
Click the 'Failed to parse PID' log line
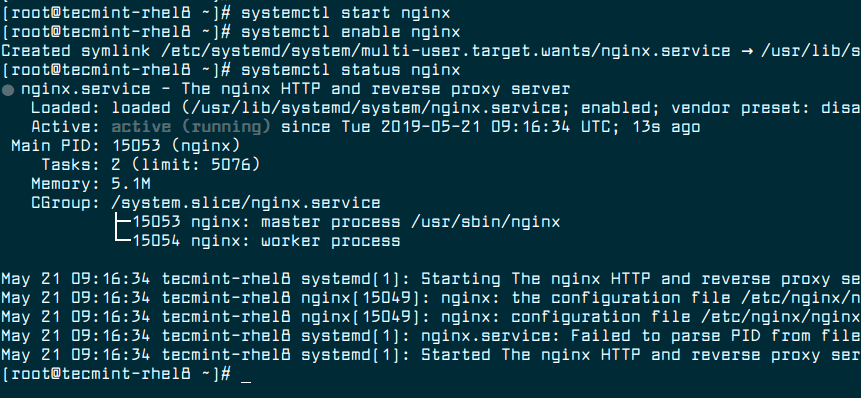(x=430, y=336)
